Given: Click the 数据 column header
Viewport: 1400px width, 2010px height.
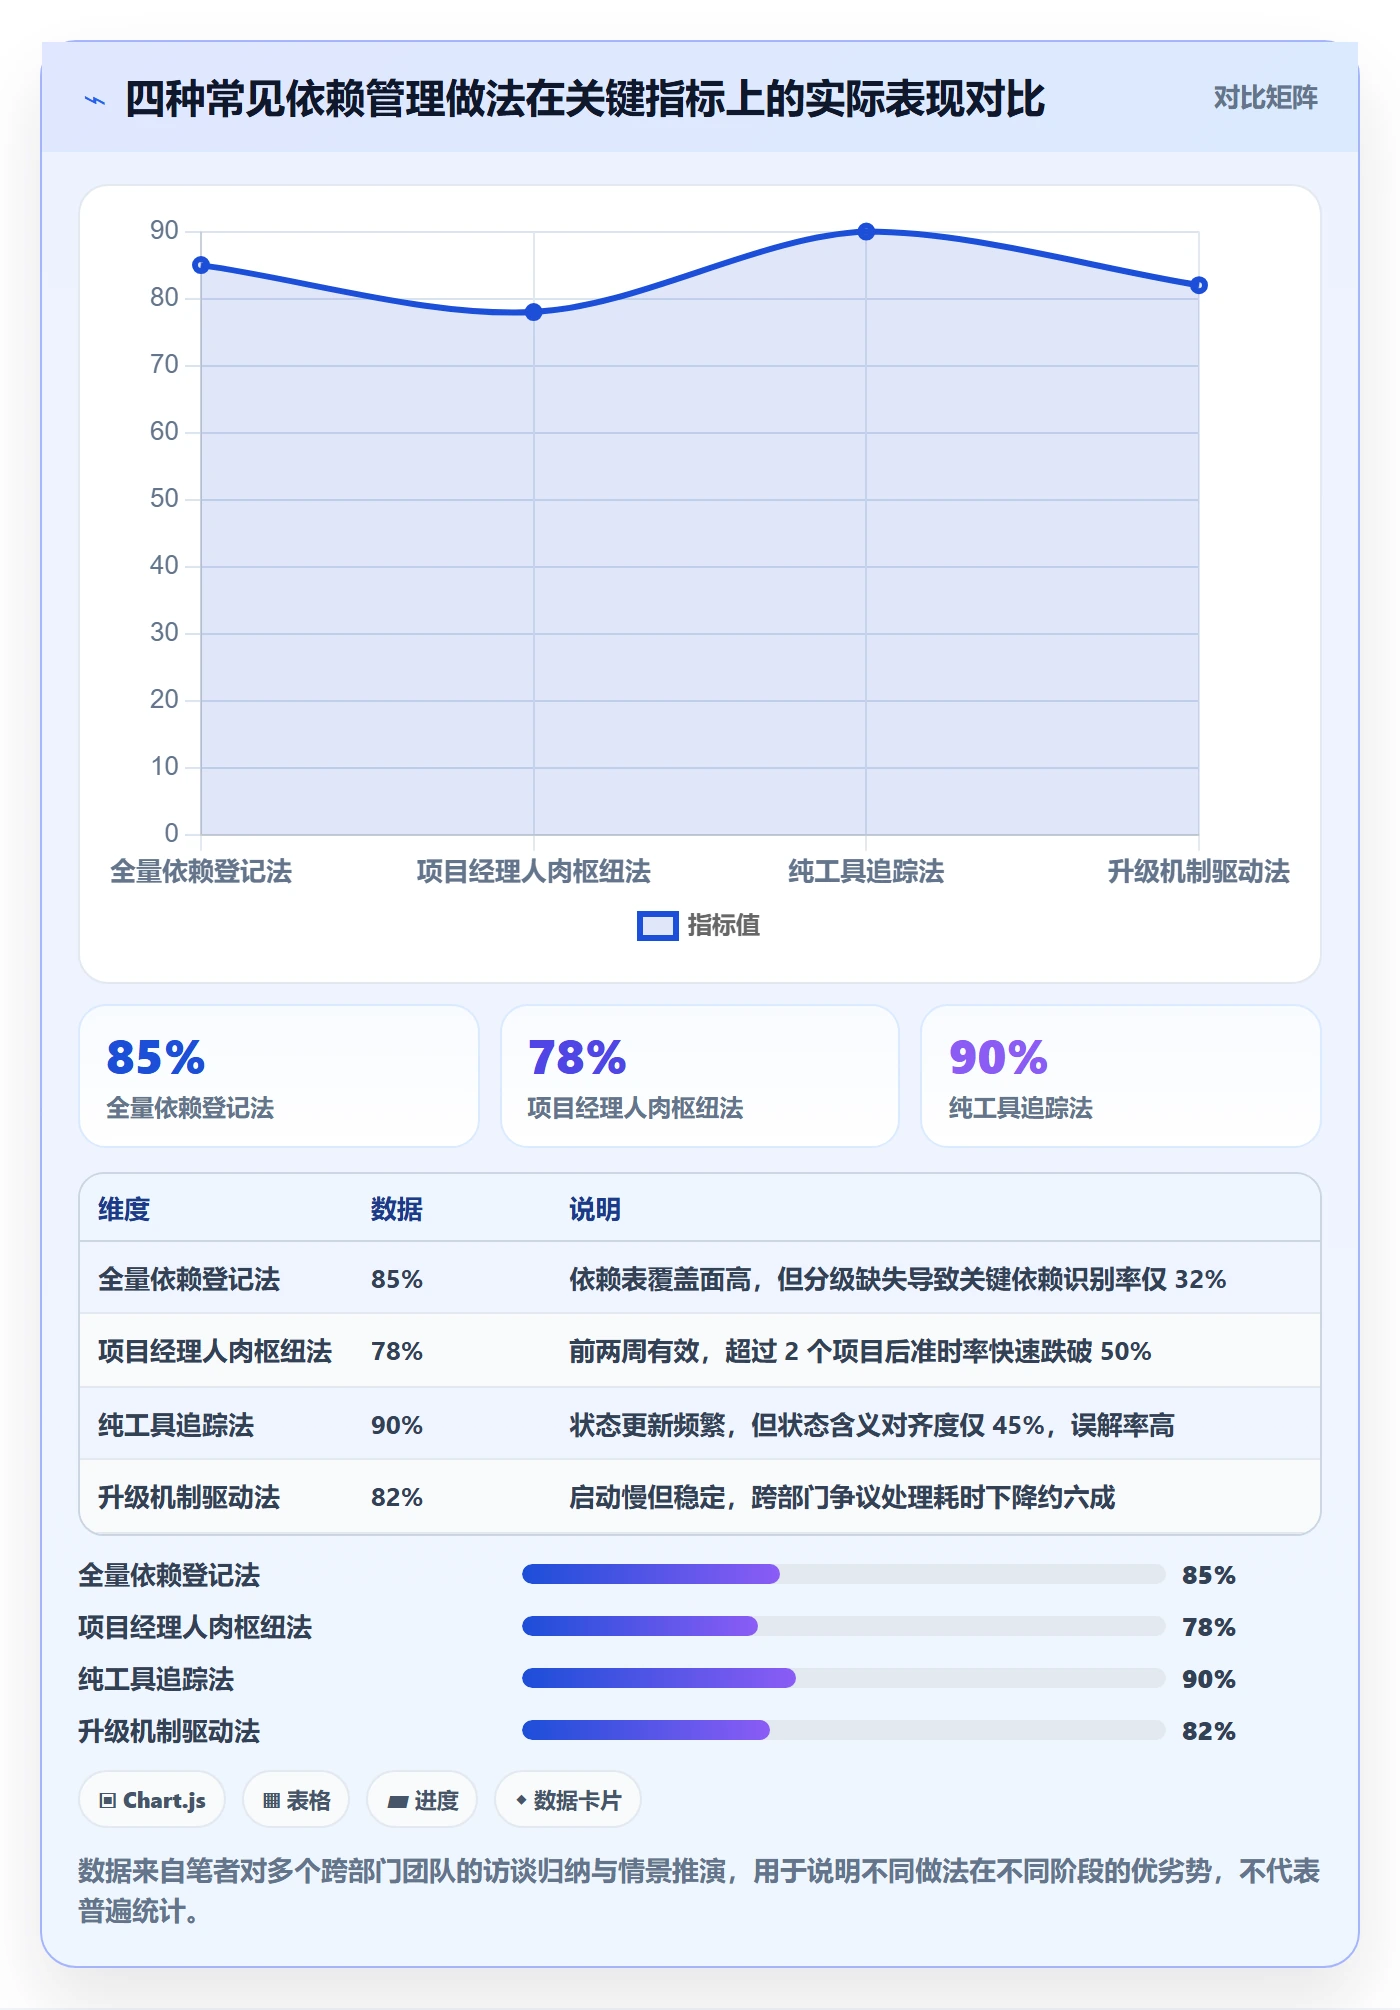Looking at the screenshot, I should pyautogui.click(x=397, y=1209).
